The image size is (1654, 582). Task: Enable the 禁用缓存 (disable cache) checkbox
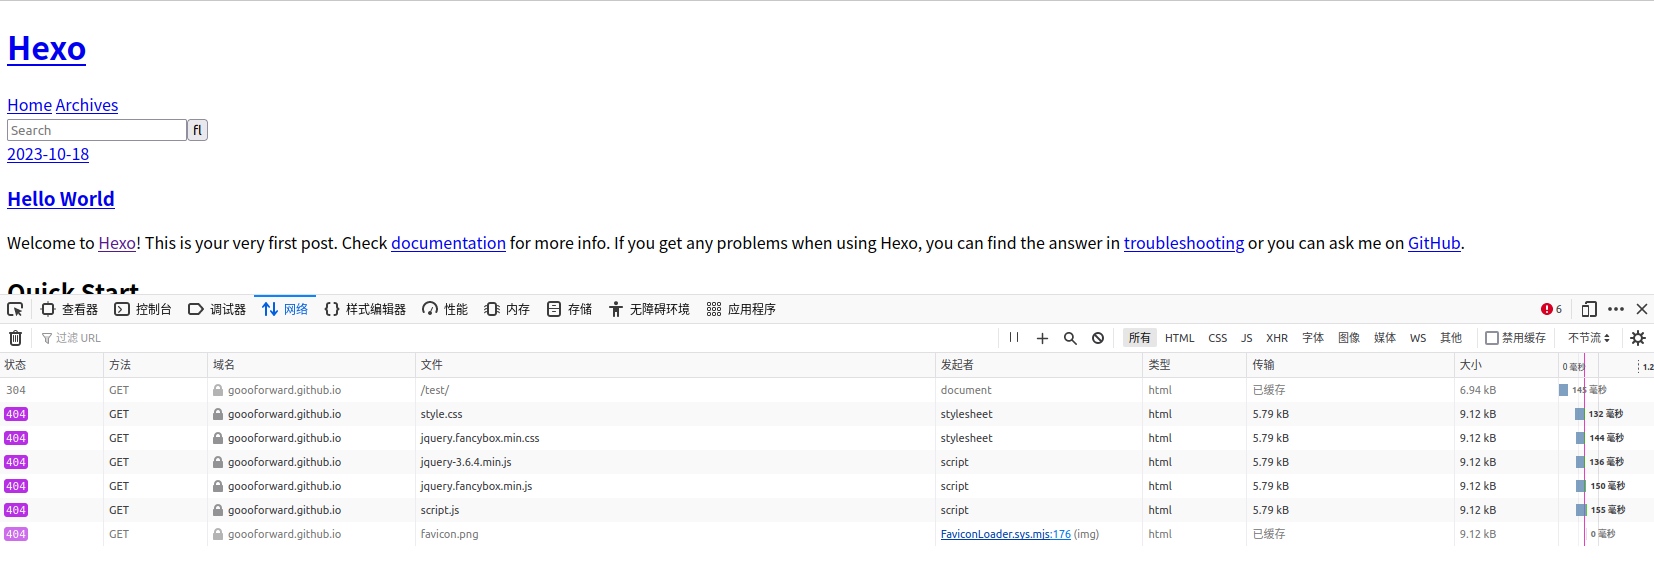1492,338
